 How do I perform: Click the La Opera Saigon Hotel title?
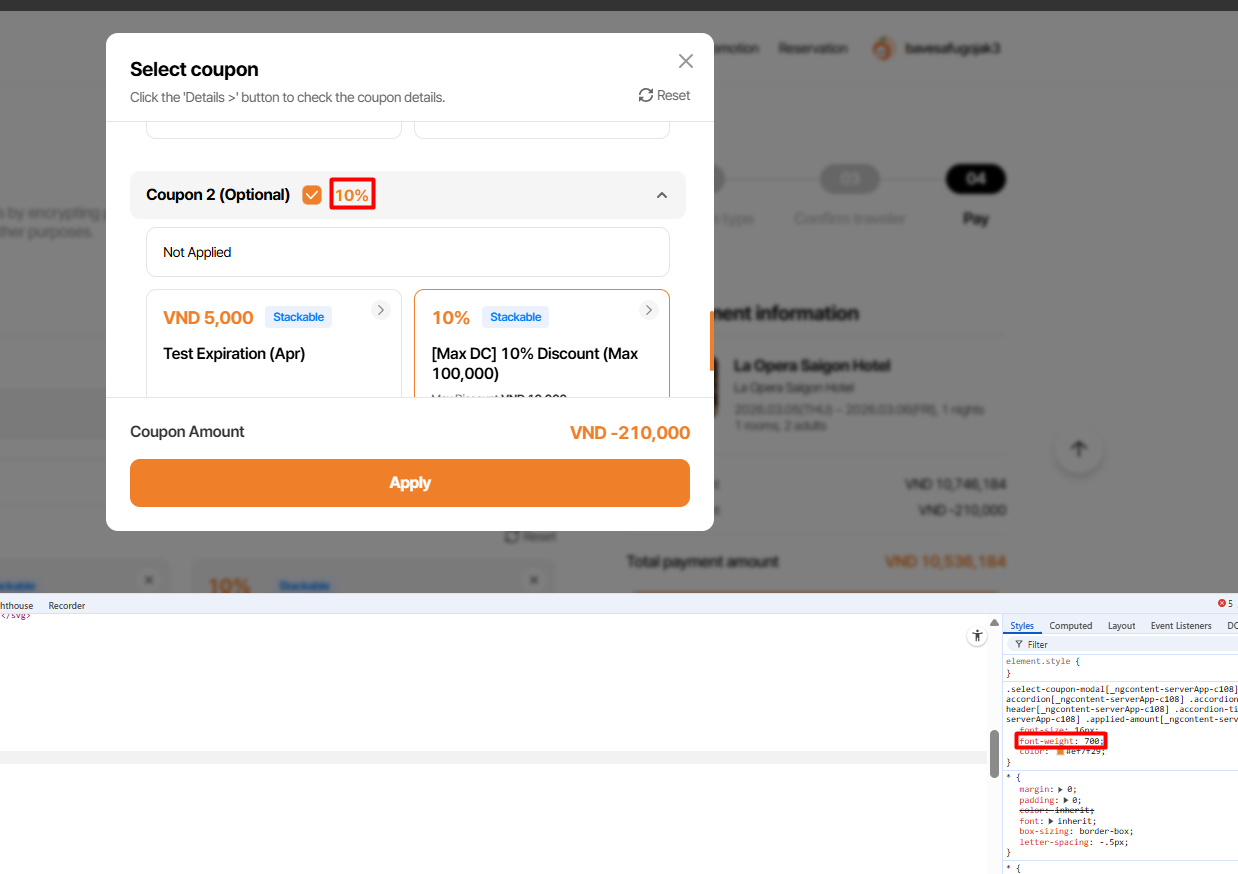[812, 366]
